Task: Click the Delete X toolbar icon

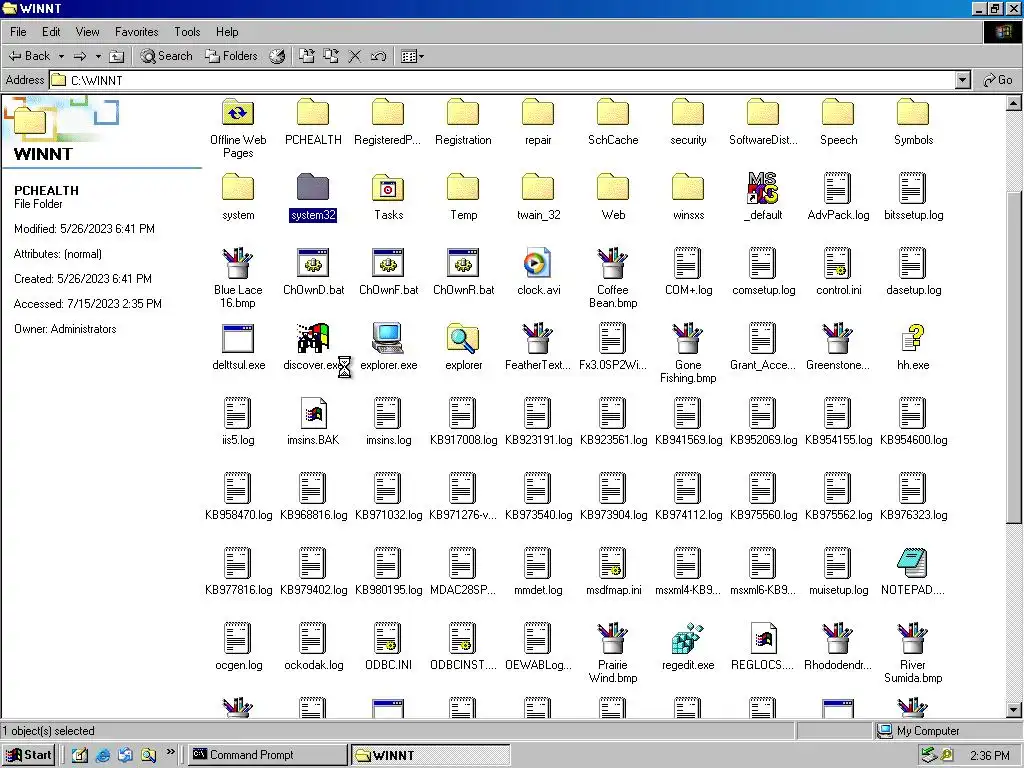Action: (x=355, y=56)
